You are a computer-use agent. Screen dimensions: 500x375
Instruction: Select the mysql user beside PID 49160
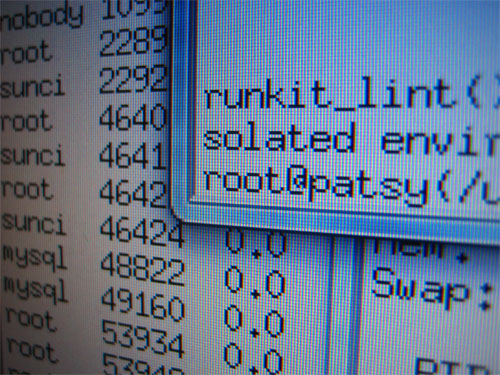(36, 290)
